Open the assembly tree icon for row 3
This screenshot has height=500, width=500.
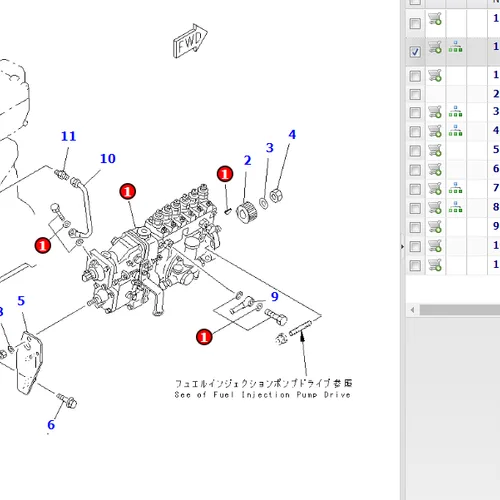pyautogui.click(x=455, y=111)
